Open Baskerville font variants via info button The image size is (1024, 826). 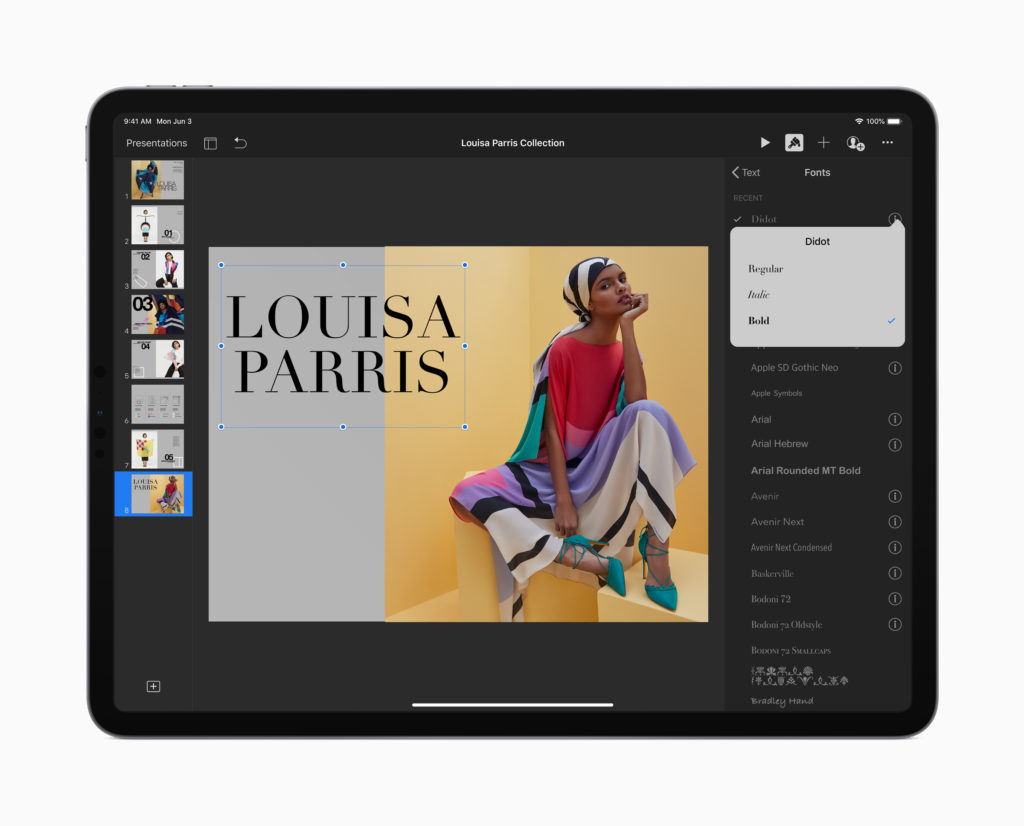896,573
